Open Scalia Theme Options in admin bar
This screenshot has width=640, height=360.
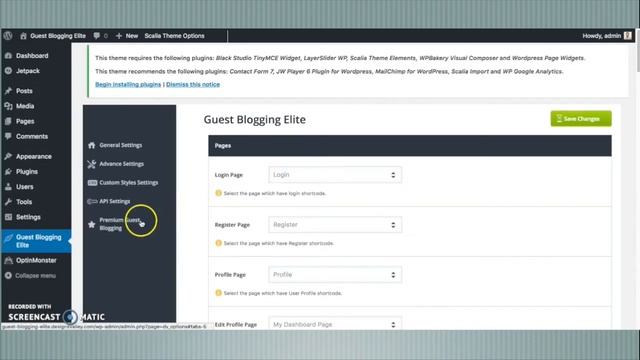coord(174,36)
